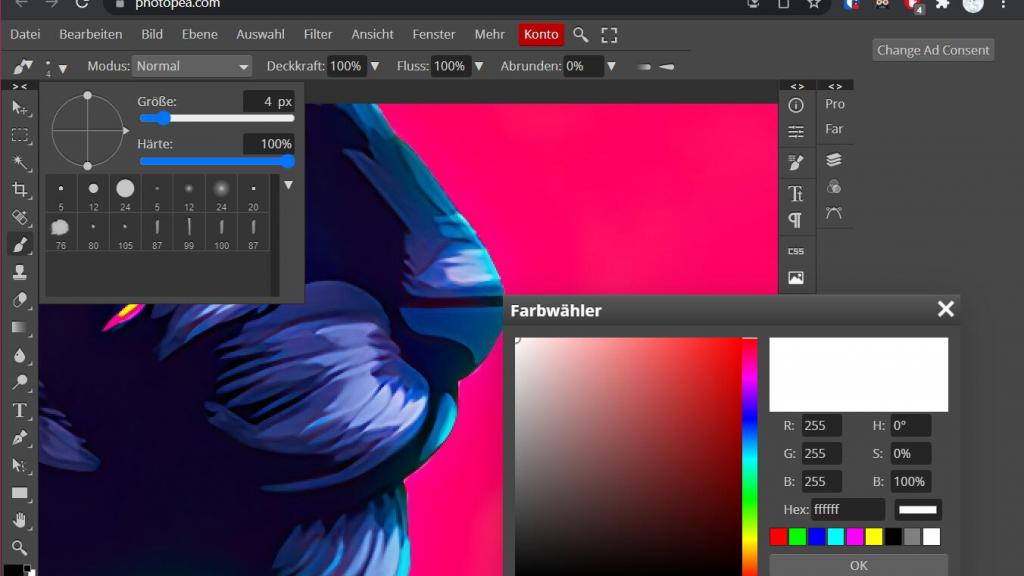Screen dimensions: 1024x576
Task: Select the Move tool
Action: (x=20, y=108)
